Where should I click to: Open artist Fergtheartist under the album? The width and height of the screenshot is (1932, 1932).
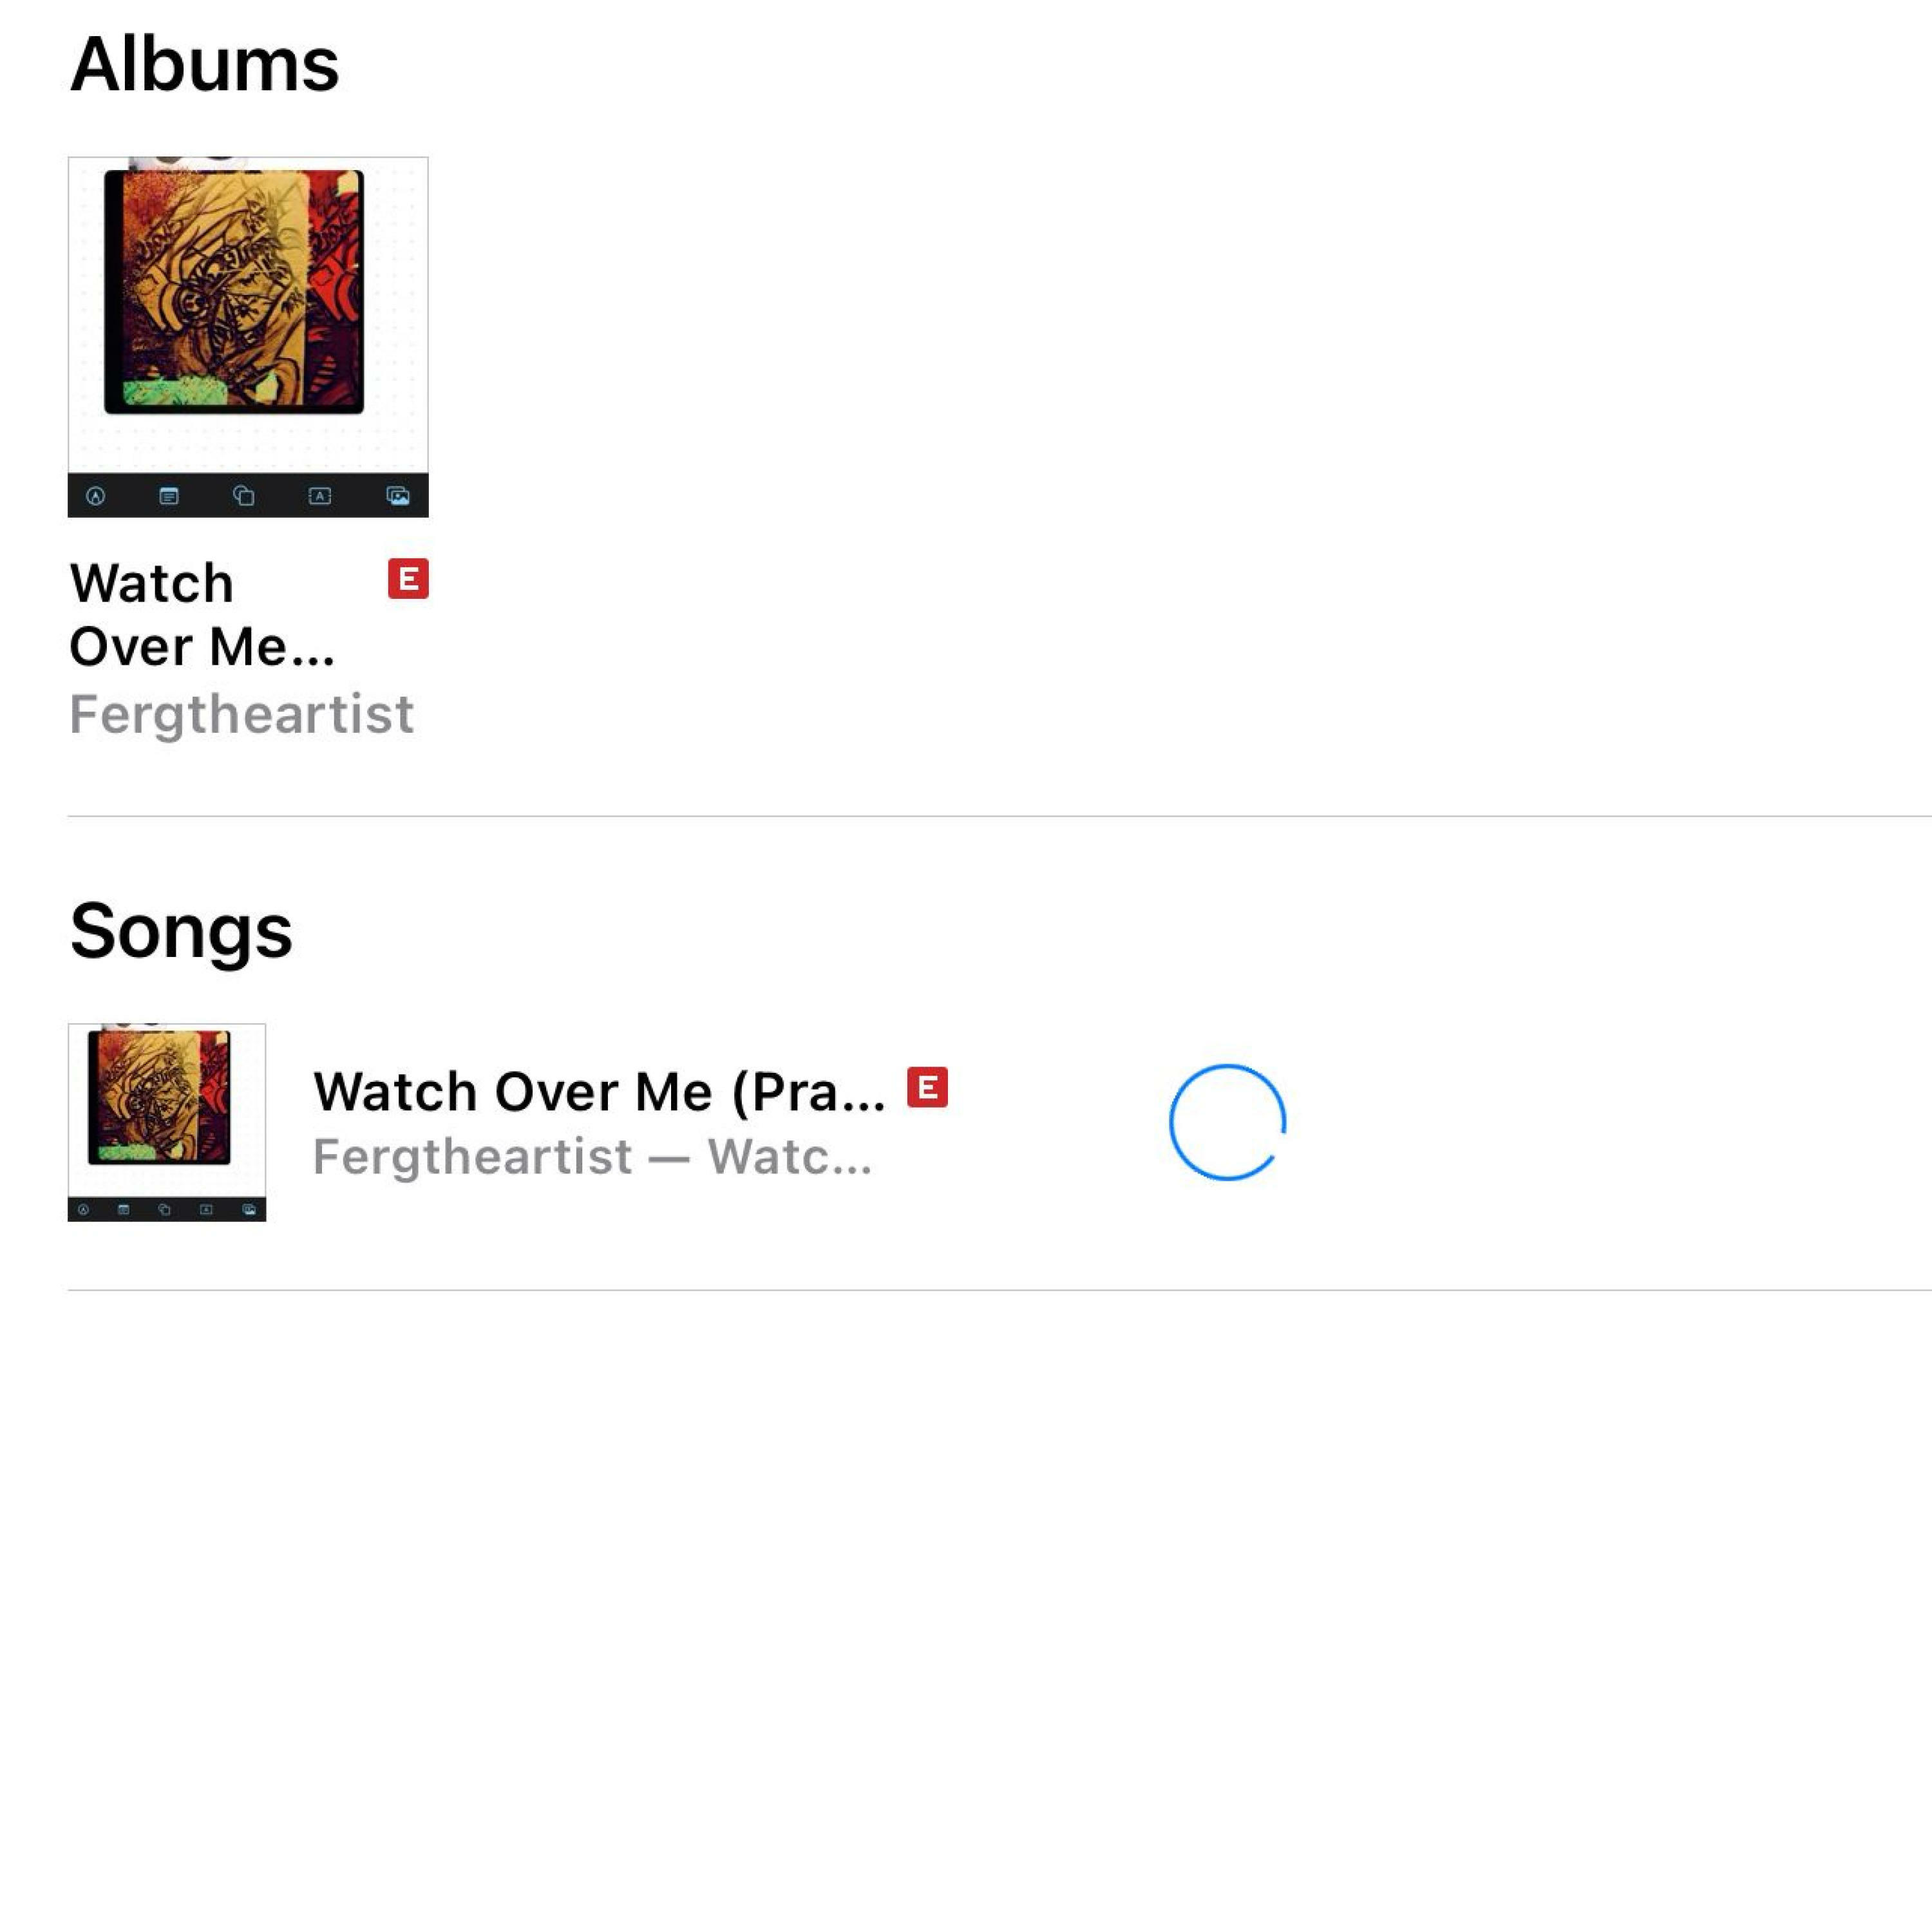(241, 714)
